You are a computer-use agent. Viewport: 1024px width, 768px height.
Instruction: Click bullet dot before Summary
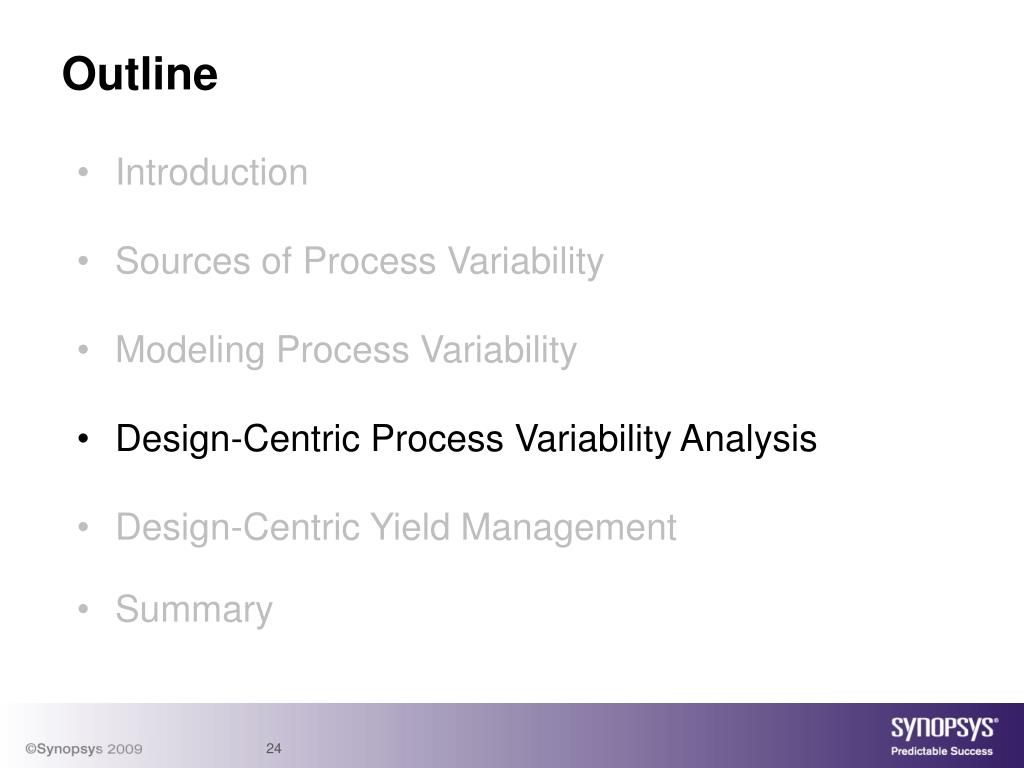pos(82,609)
